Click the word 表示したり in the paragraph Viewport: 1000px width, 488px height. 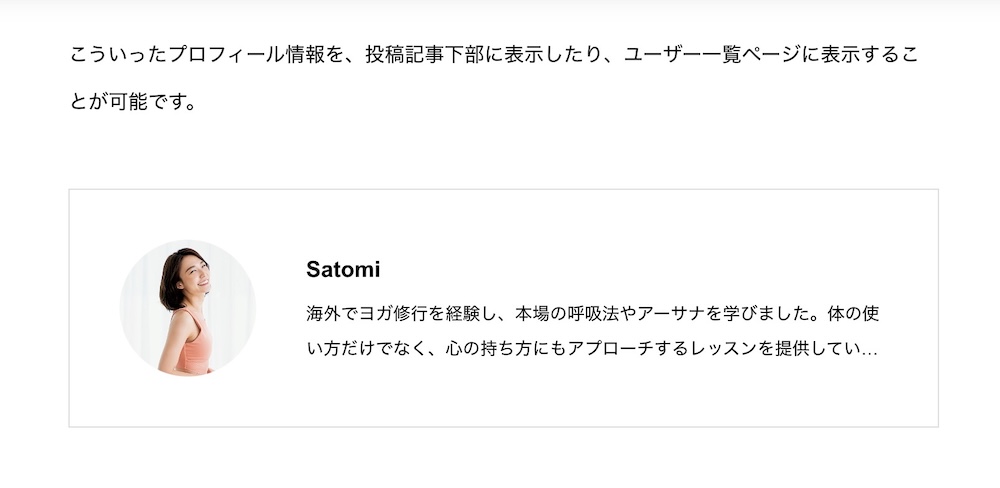click(553, 55)
